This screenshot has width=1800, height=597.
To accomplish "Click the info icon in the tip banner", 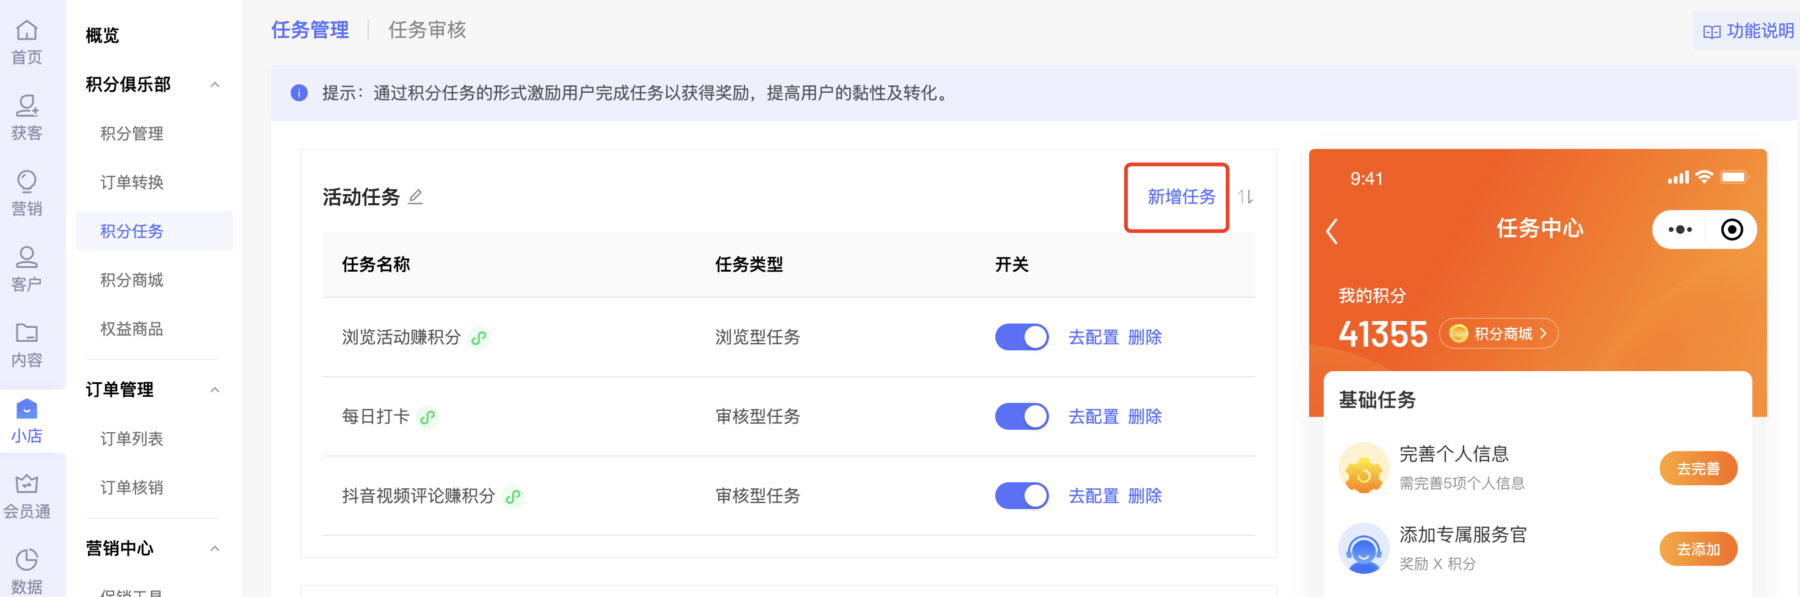I will tap(299, 93).
